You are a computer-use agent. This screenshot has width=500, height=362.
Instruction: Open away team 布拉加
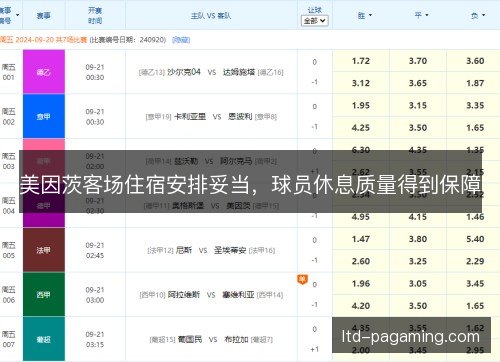(x=236, y=339)
